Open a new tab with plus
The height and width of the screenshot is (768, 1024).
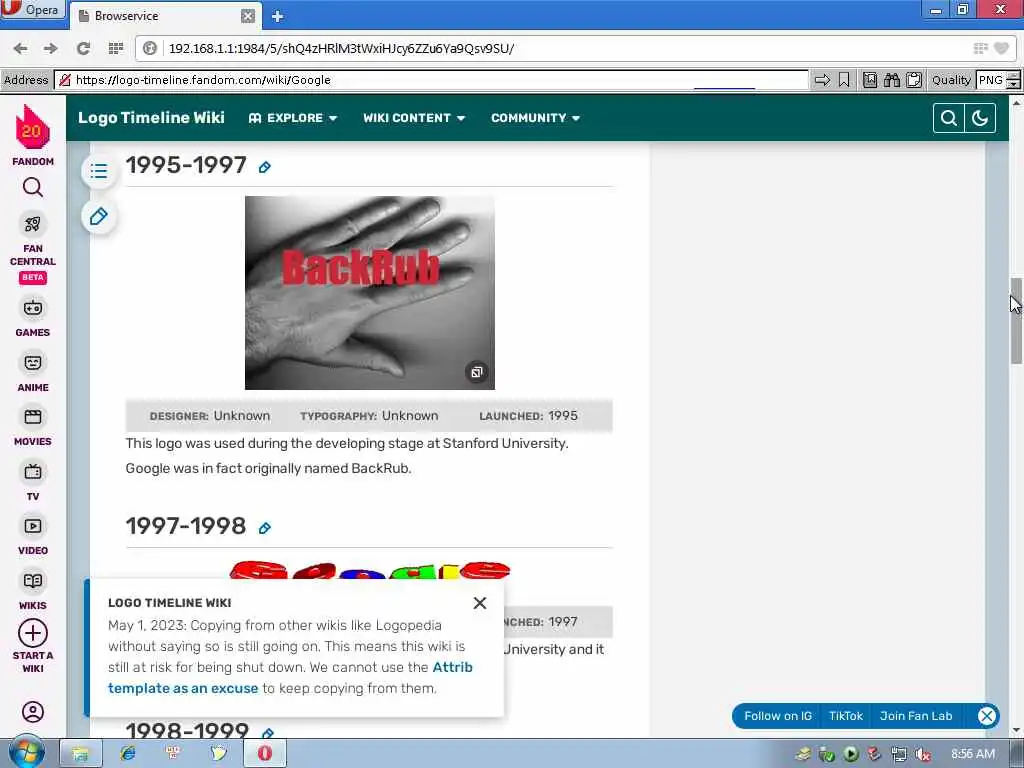tap(278, 16)
